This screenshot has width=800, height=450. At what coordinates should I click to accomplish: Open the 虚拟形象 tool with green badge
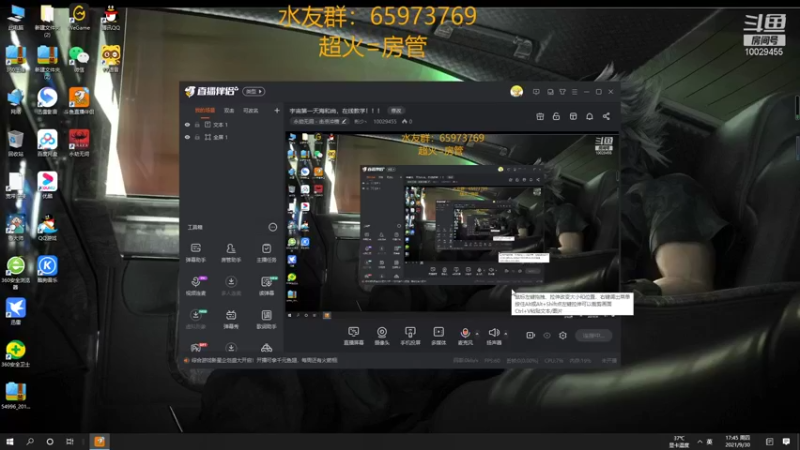195,319
